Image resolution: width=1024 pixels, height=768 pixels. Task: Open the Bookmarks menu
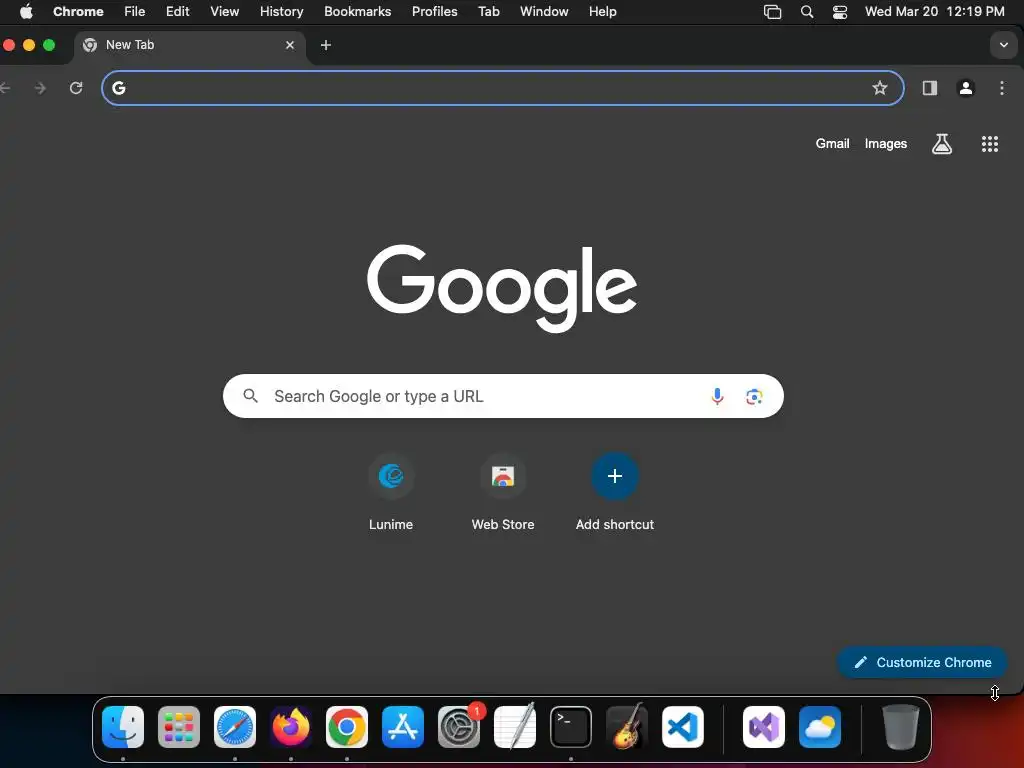pyautogui.click(x=358, y=11)
